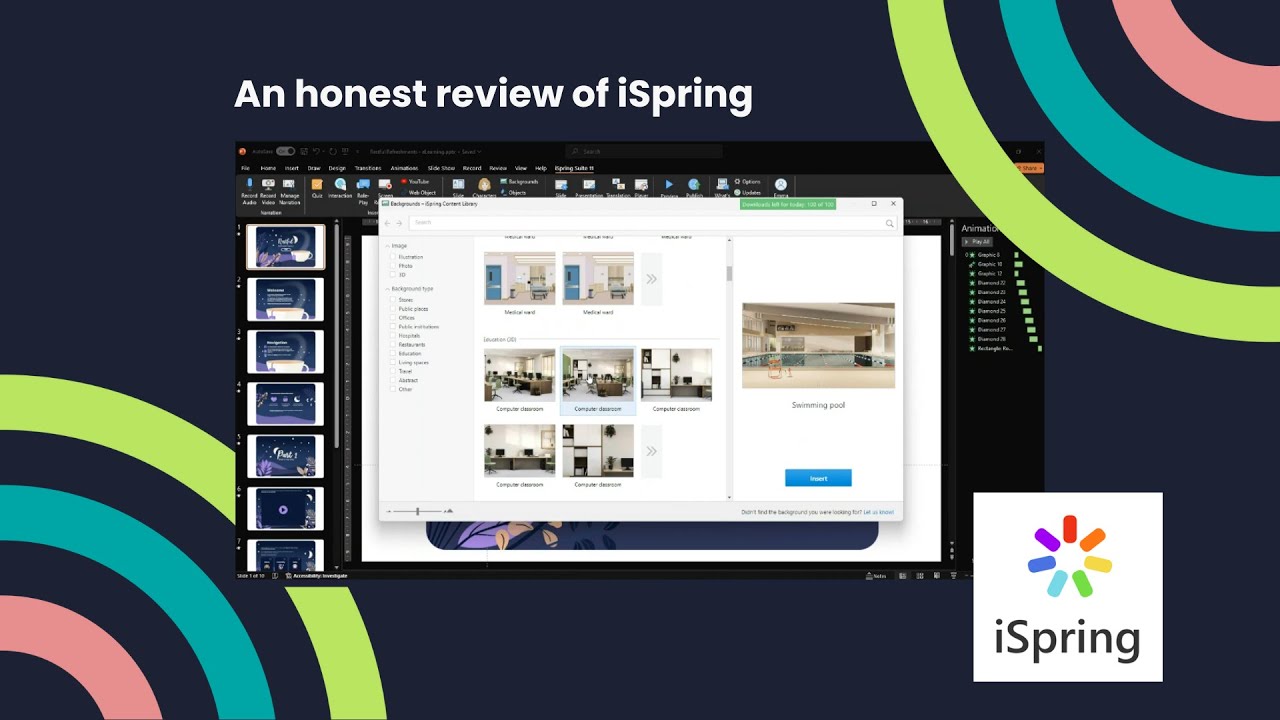This screenshot has width=1280, height=720.
Task: Click the YouTube insert icon
Action: coord(404,182)
